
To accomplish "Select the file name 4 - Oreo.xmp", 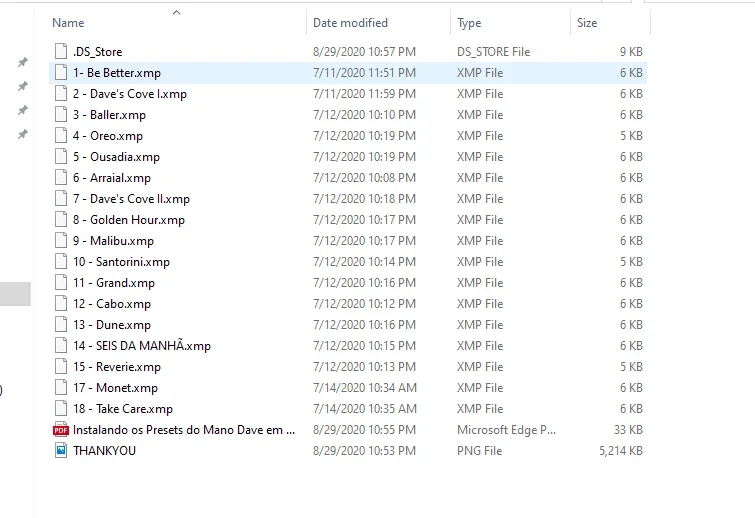I will pos(107,136).
